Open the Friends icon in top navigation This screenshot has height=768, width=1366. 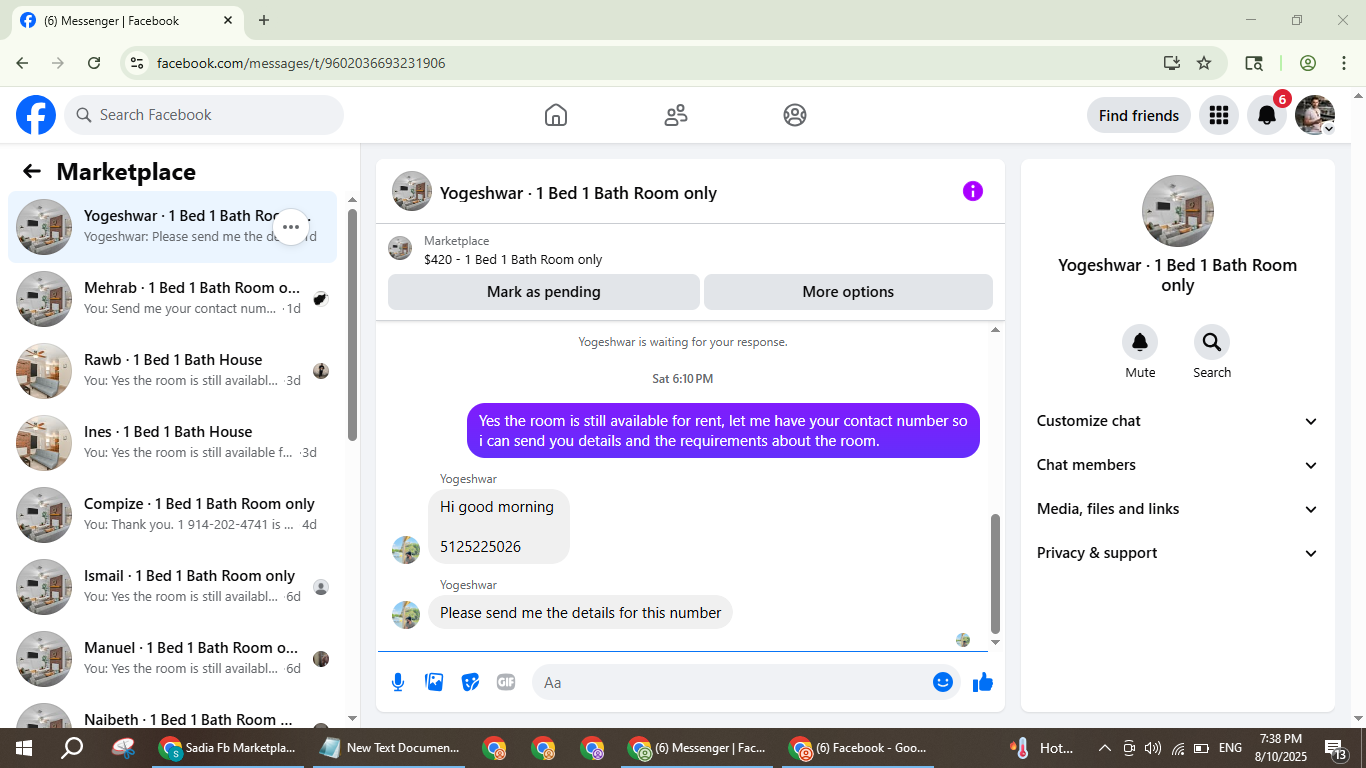click(x=676, y=115)
